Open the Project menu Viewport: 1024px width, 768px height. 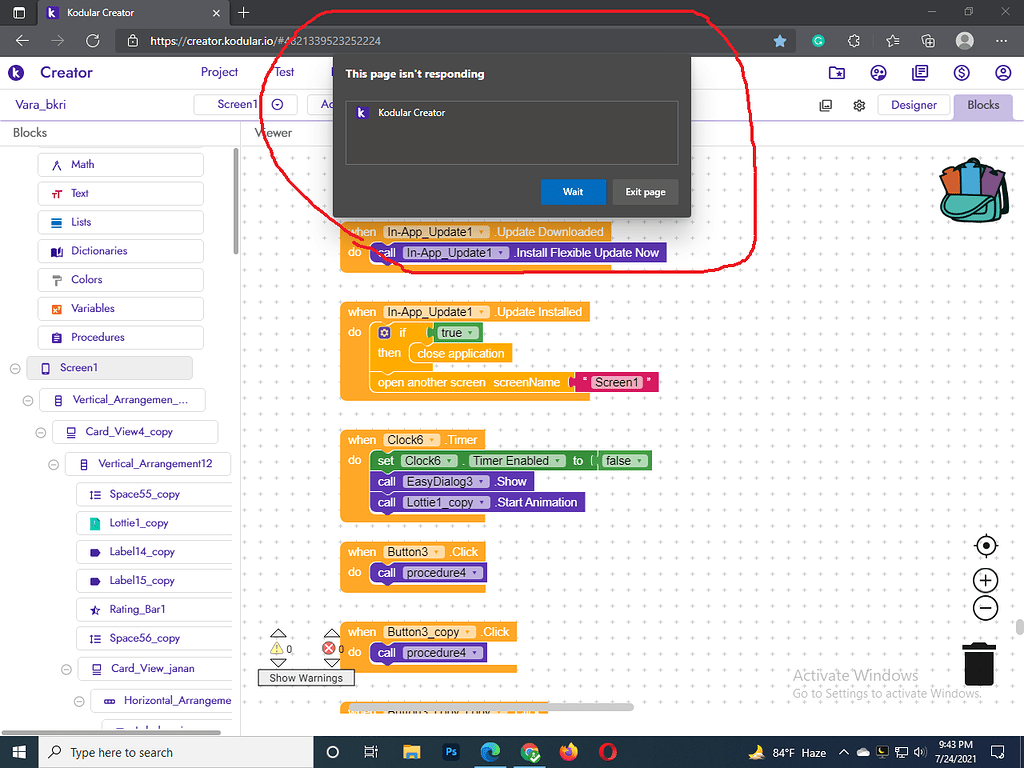(x=219, y=72)
